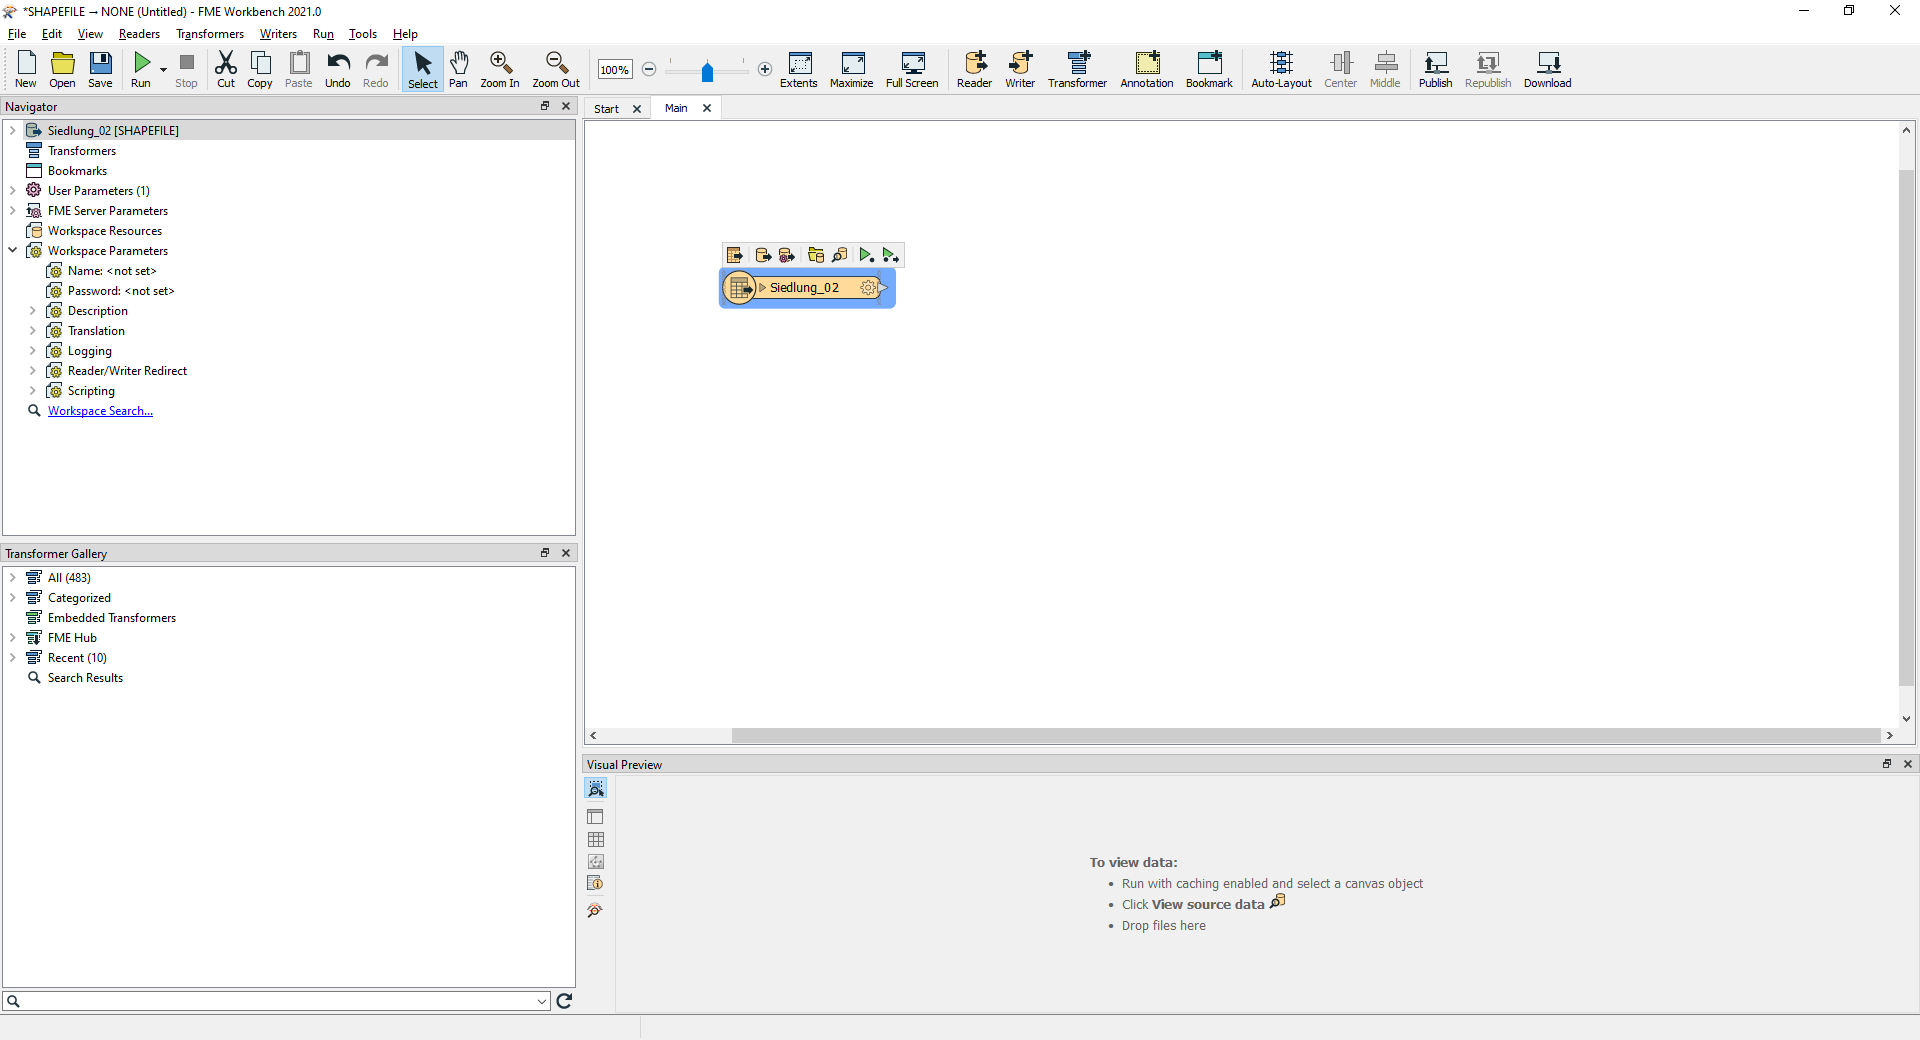
Task: Click the Maximize canvas icon
Action: 852,69
